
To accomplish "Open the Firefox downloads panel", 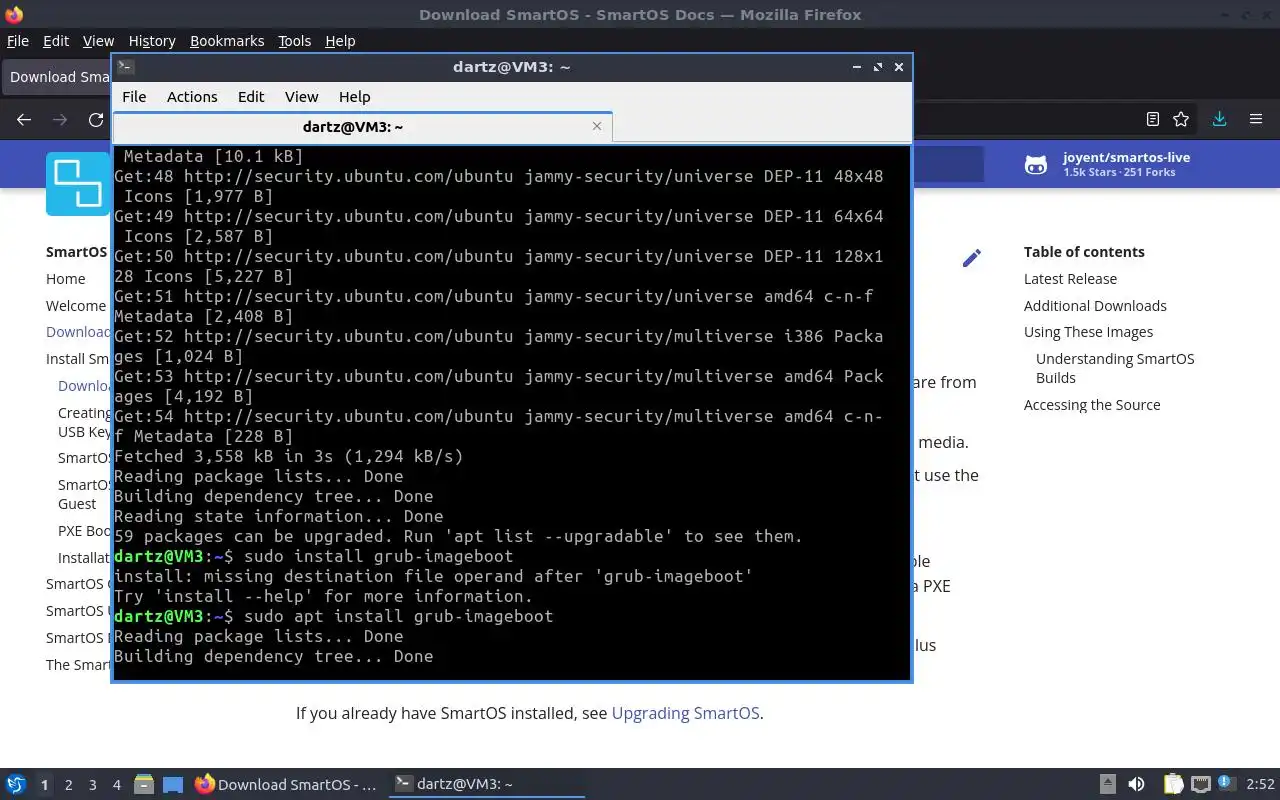I will tap(1219, 119).
